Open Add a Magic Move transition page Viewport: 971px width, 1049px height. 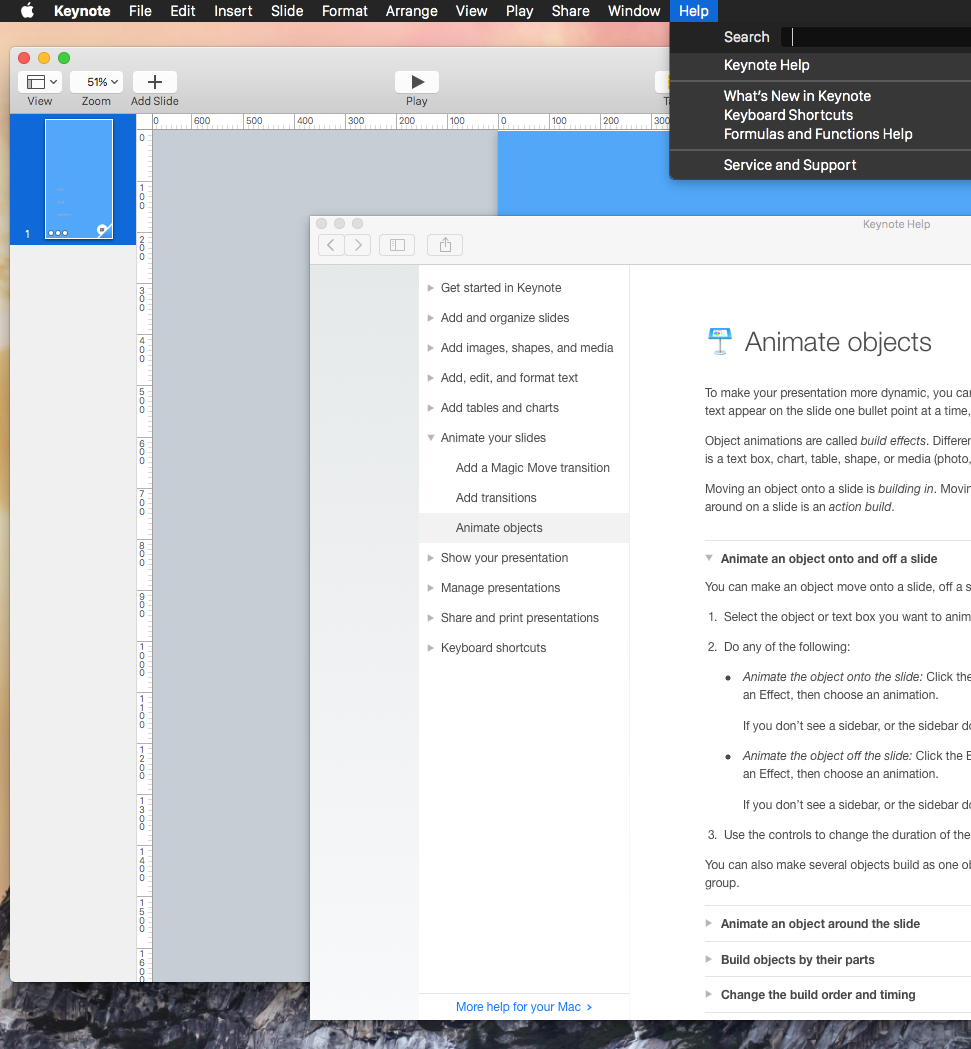(533, 468)
